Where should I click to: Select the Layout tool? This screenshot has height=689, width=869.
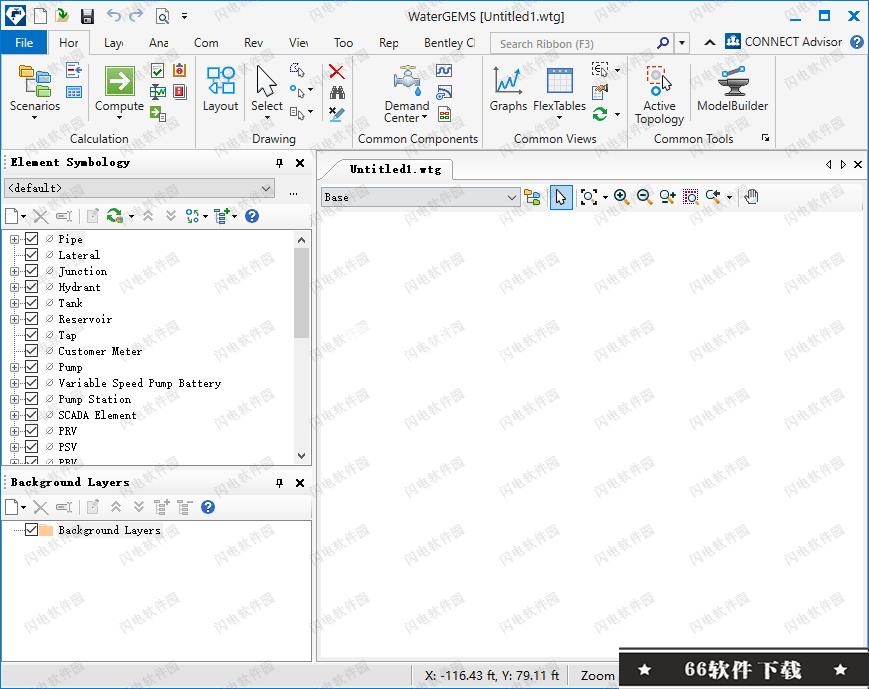221,89
